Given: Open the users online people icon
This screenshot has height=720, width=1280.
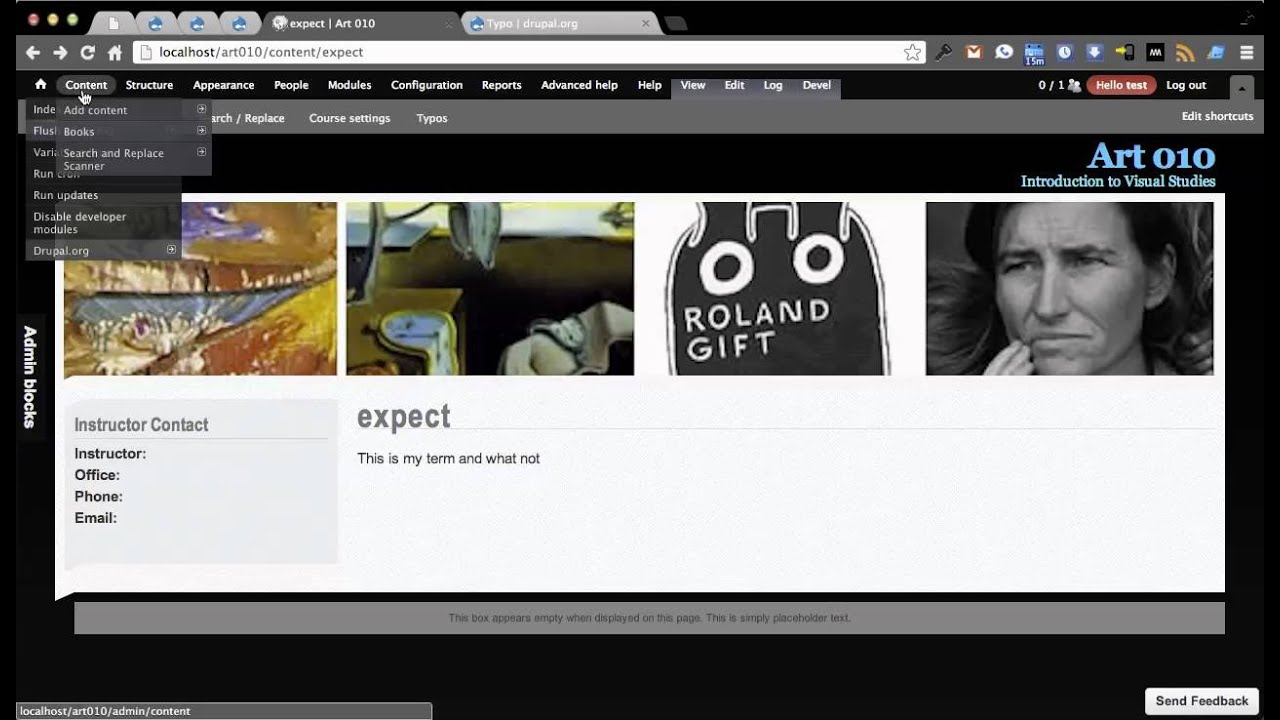Looking at the screenshot, I should coord(1074,86).
